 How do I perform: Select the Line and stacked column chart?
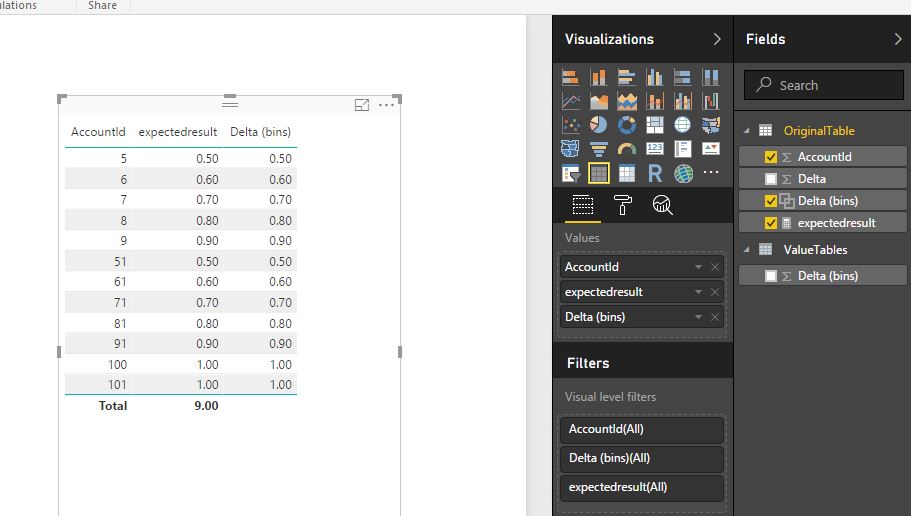point(655,101)
